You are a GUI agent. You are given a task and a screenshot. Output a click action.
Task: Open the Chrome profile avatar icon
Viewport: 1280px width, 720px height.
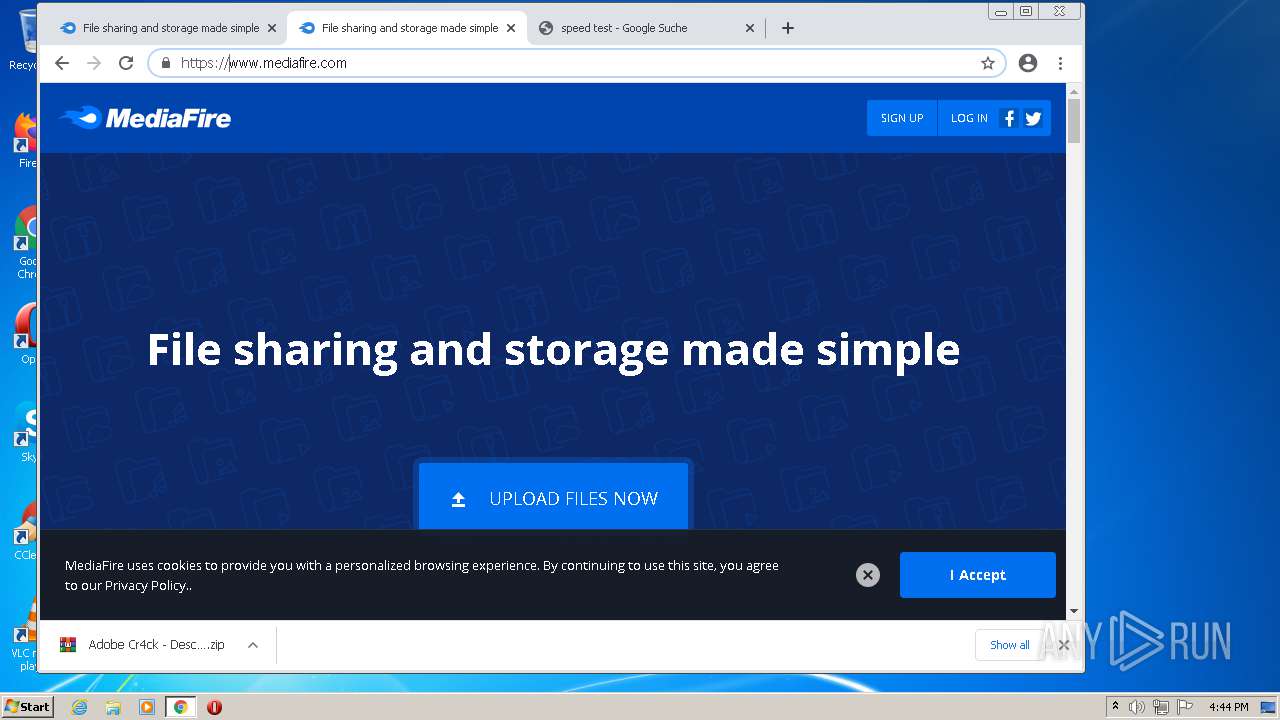pyautogui.click(x=1028, y=63)
